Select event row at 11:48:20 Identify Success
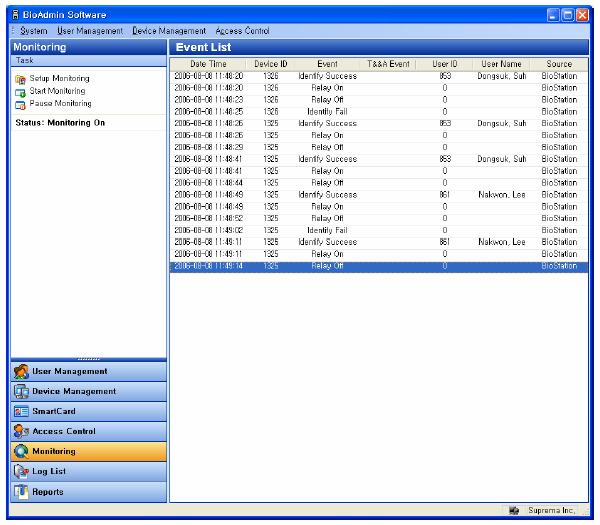The height and width of the screenshot is (525, 600). [379, 76]
